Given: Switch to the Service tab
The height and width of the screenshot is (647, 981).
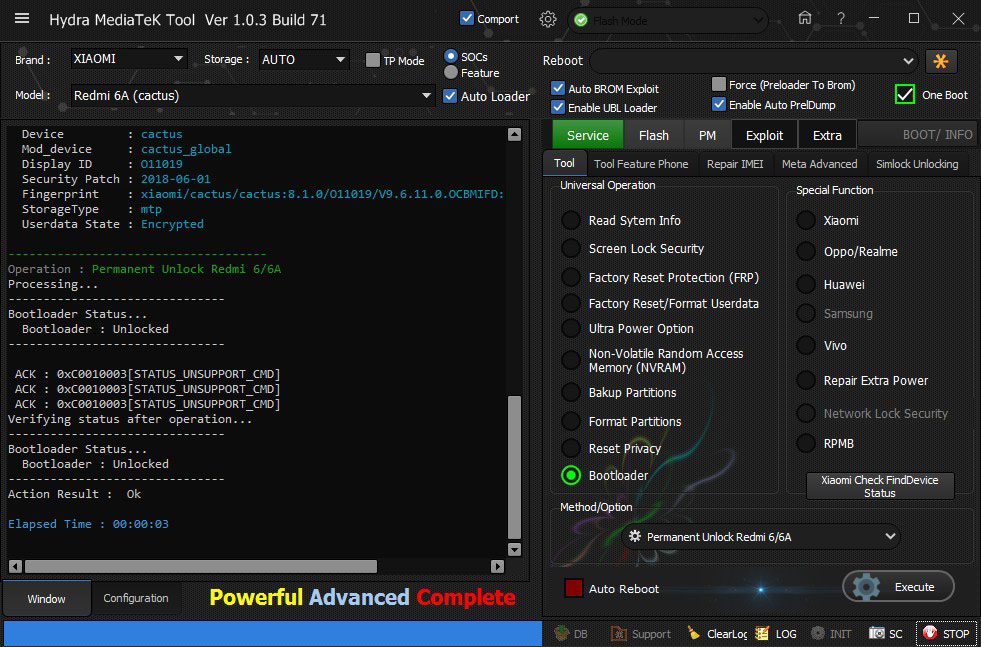Looking at the screenshot, I should (x=587, y=135).
